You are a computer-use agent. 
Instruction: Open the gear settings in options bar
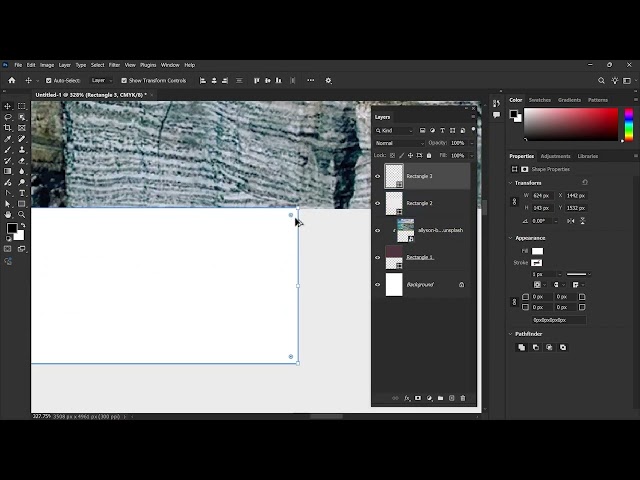click(328, 81)
